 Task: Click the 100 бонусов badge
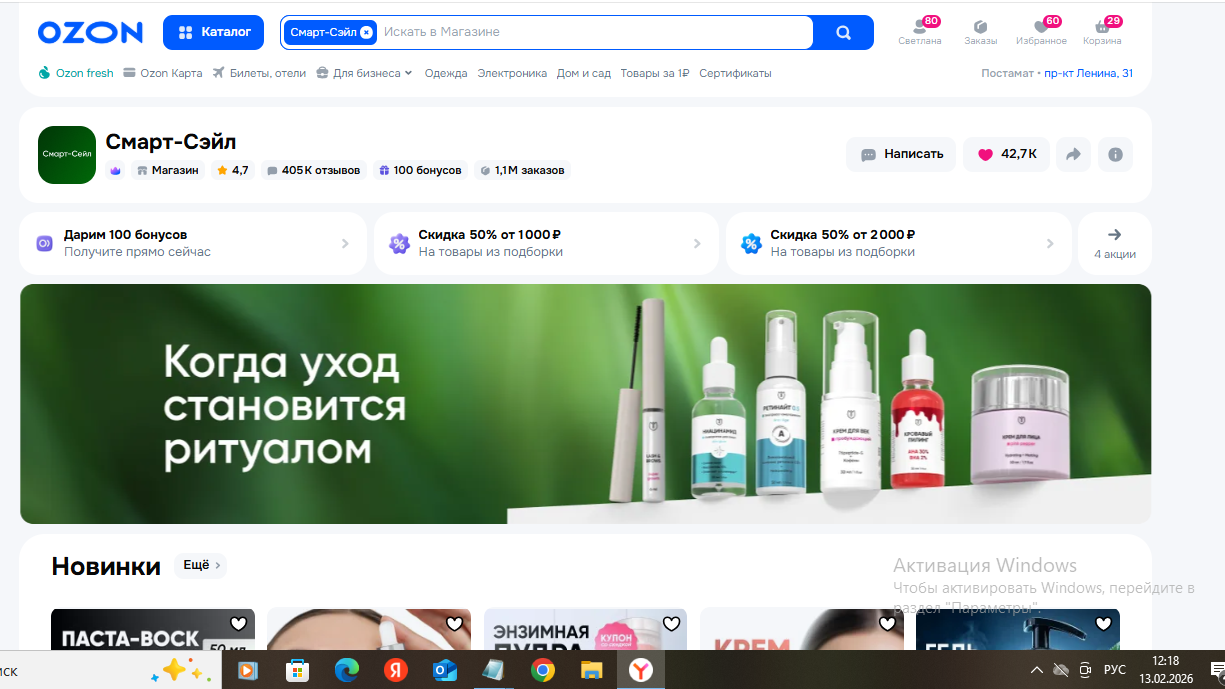(420, 170)
